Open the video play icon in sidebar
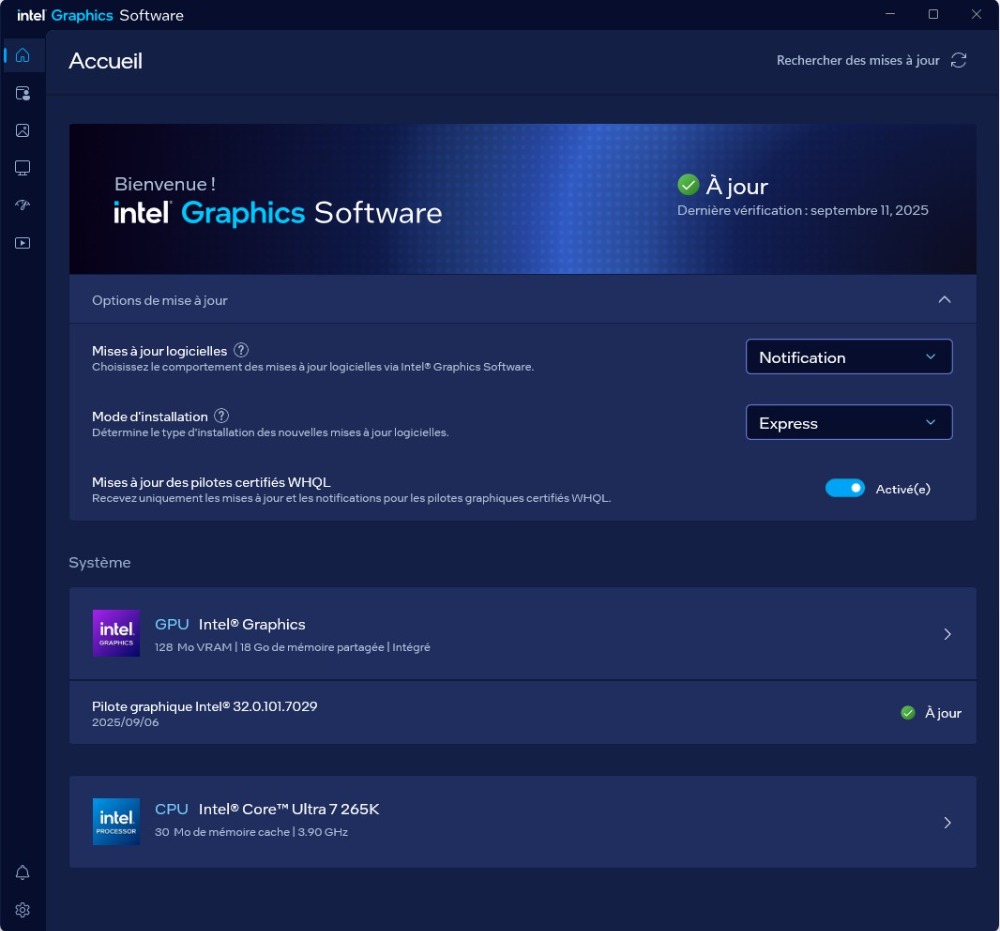The width and height of the screenshot is (1000, 931). [x=22, y=243]
